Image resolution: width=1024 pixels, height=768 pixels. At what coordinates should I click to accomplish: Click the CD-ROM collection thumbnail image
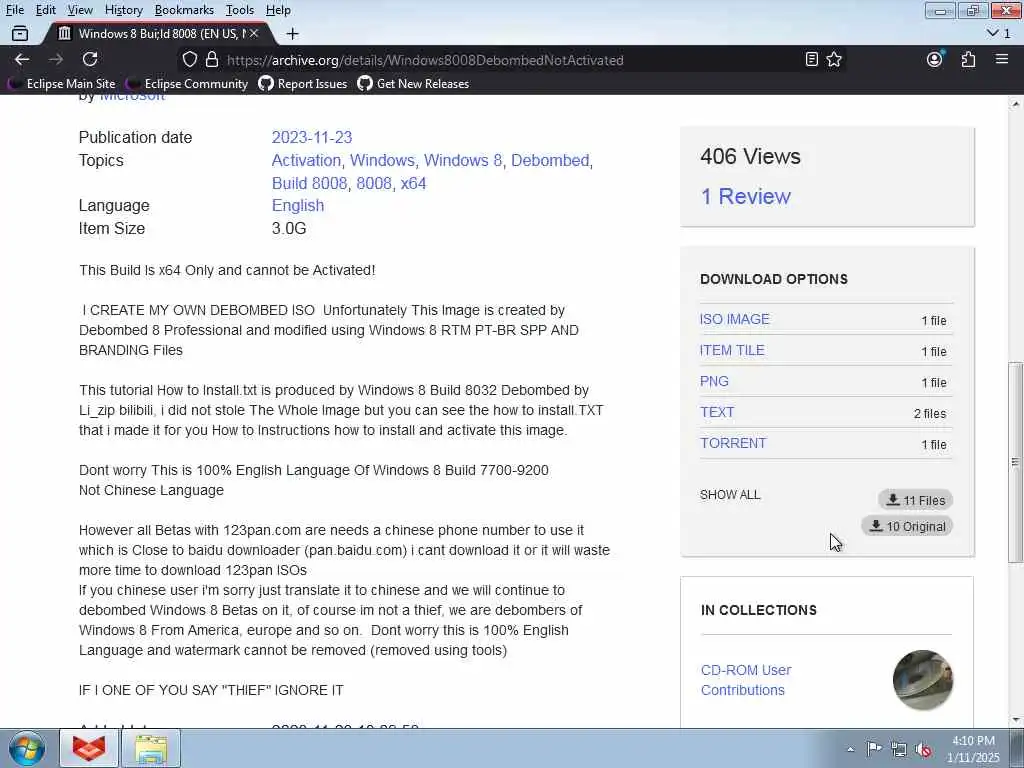923,680
